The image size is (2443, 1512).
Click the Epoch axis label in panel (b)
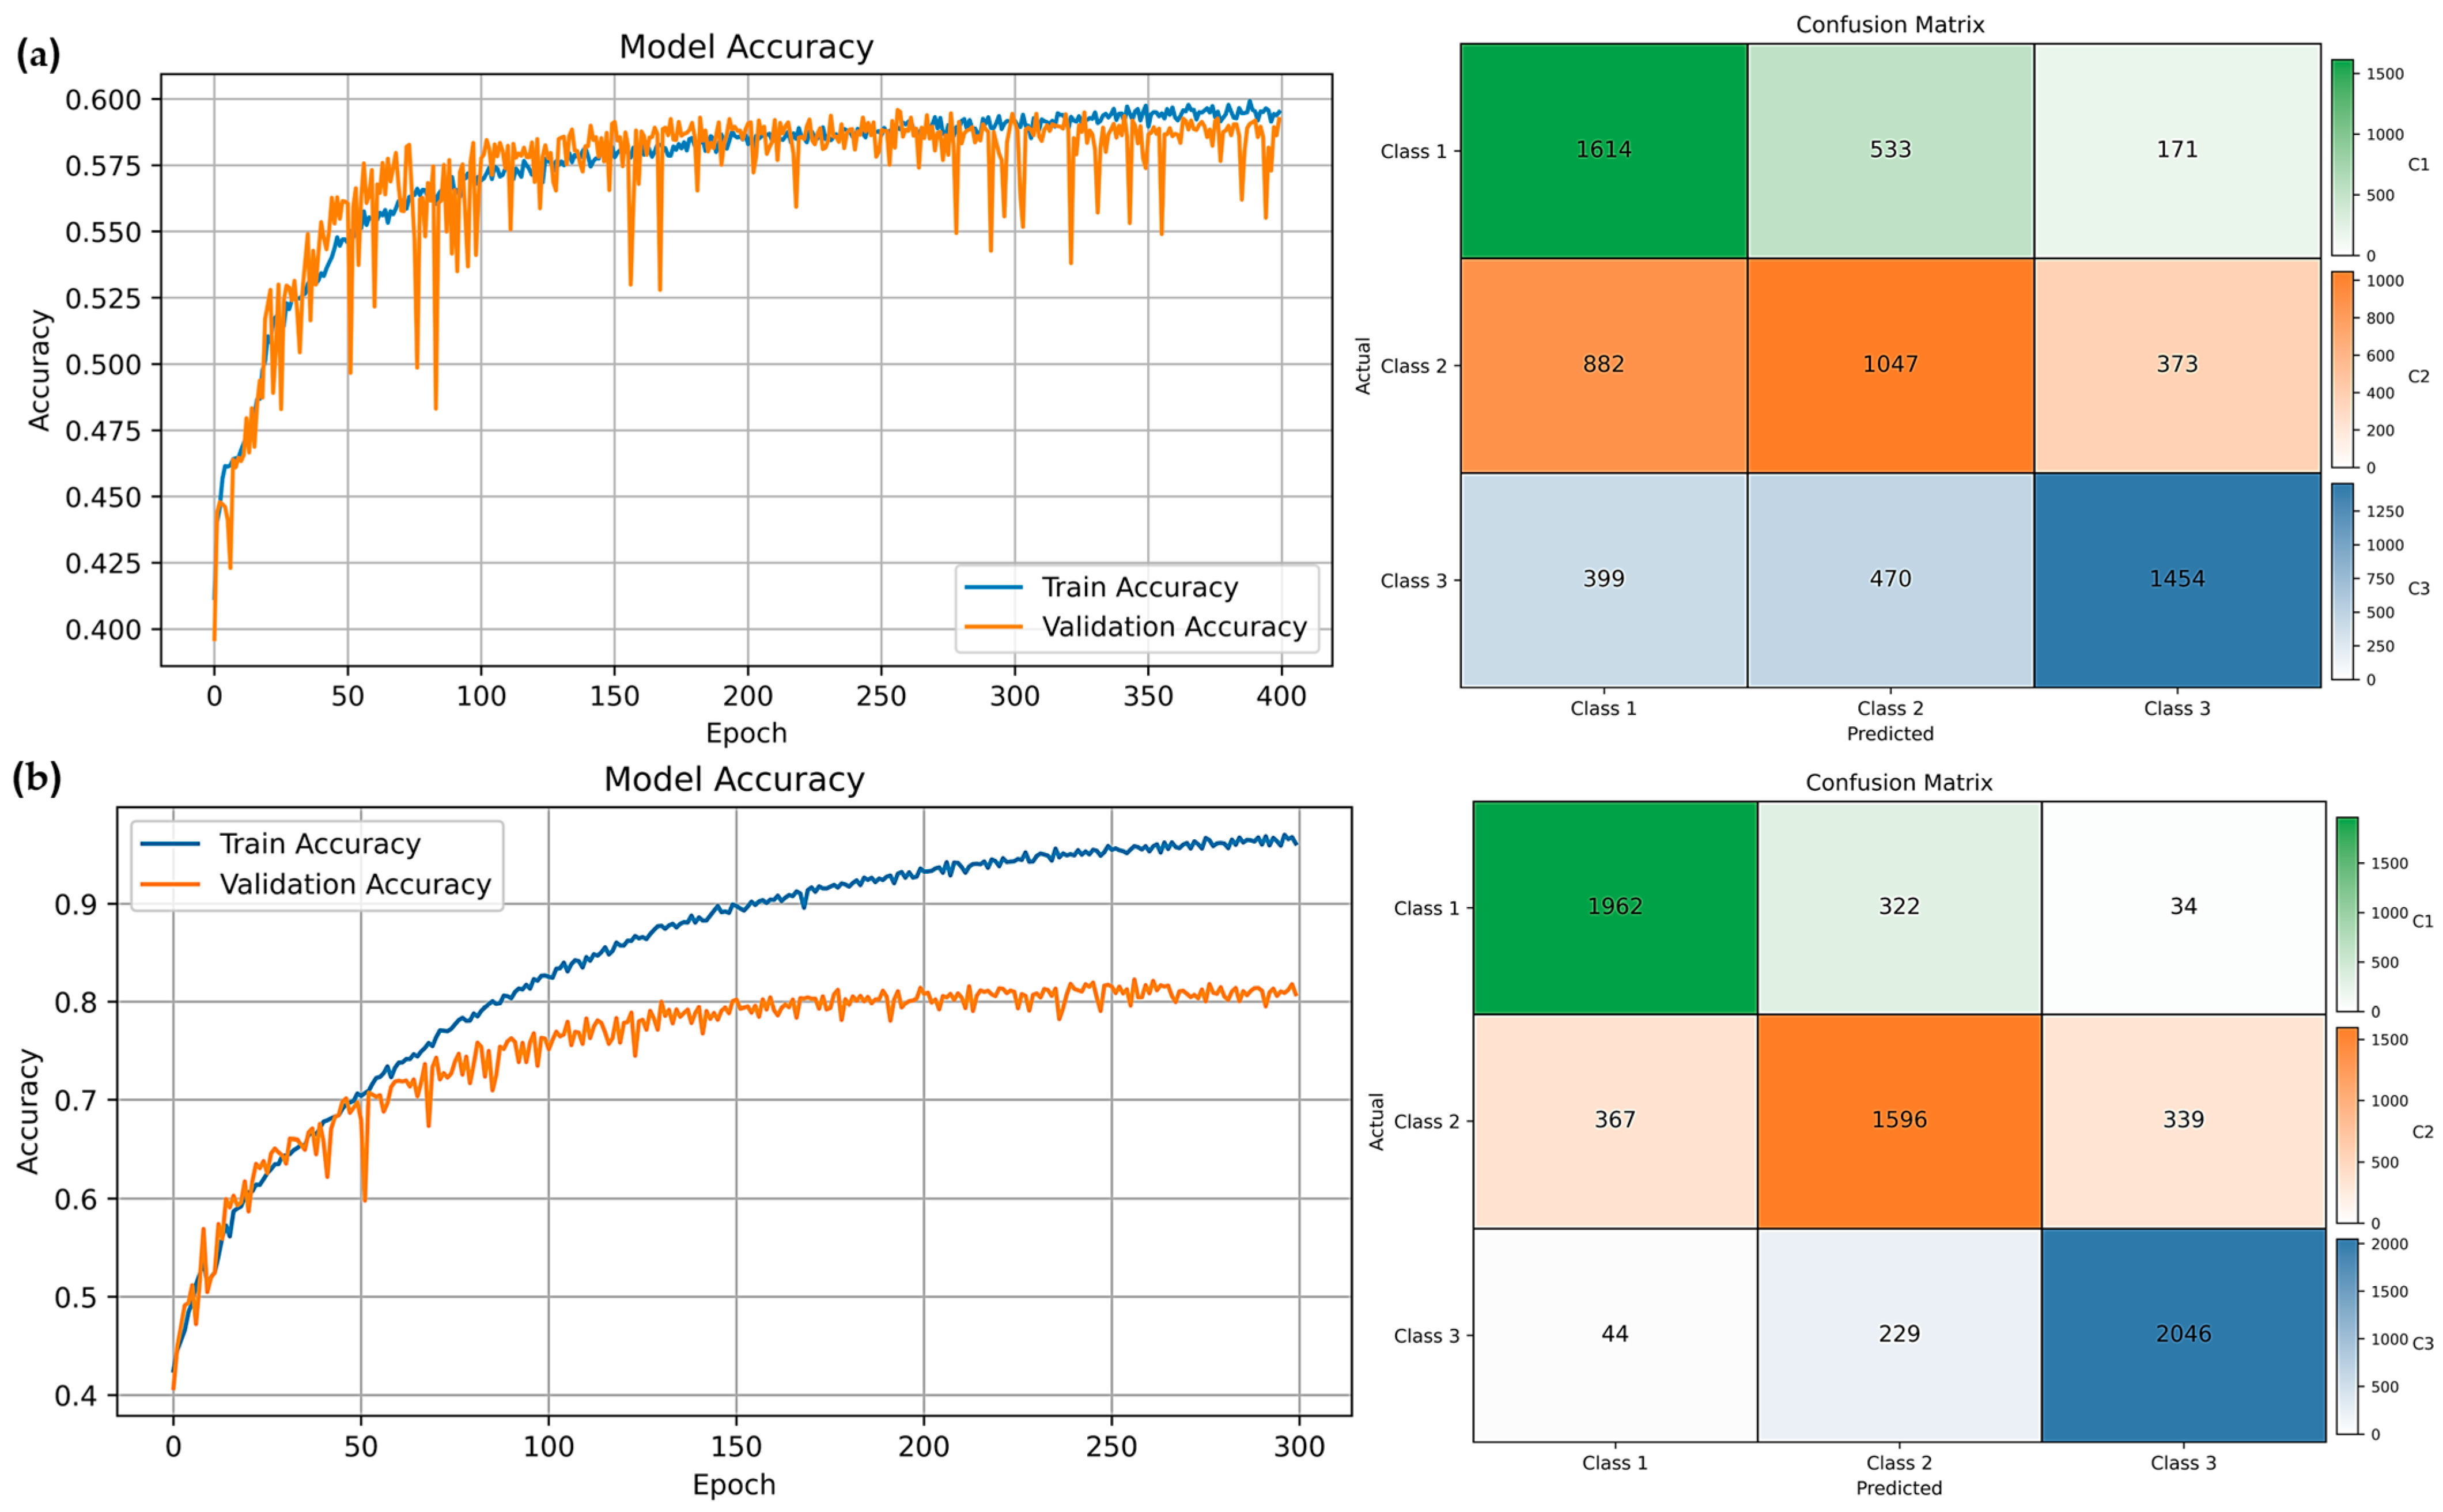[x=733, y=1488]
